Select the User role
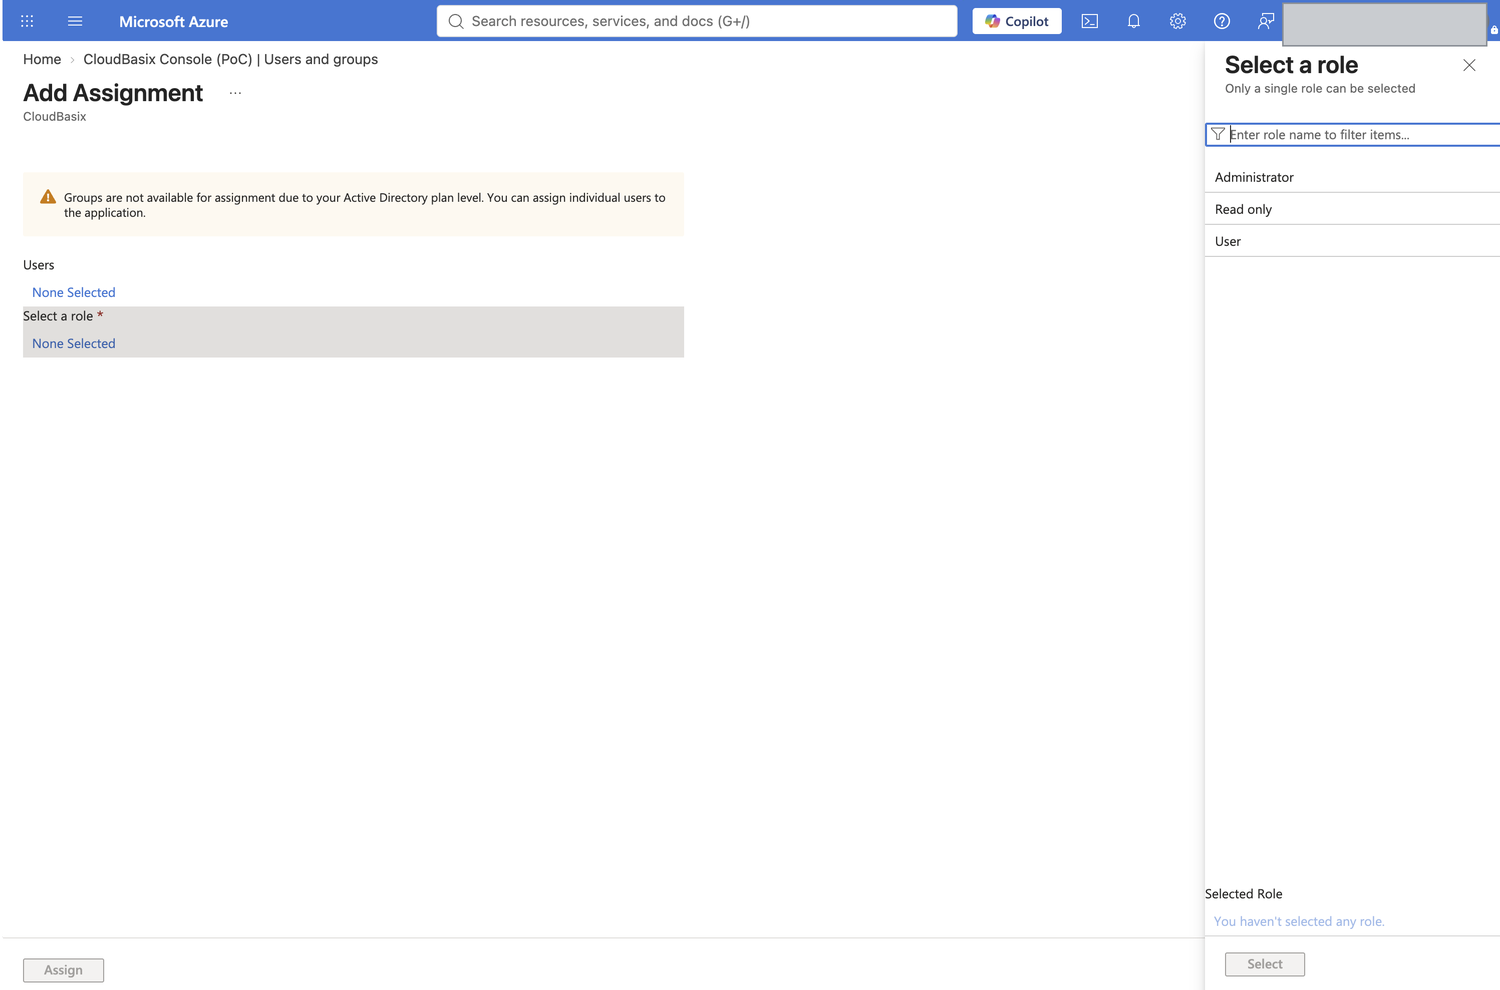 (x=1352, y=241)
